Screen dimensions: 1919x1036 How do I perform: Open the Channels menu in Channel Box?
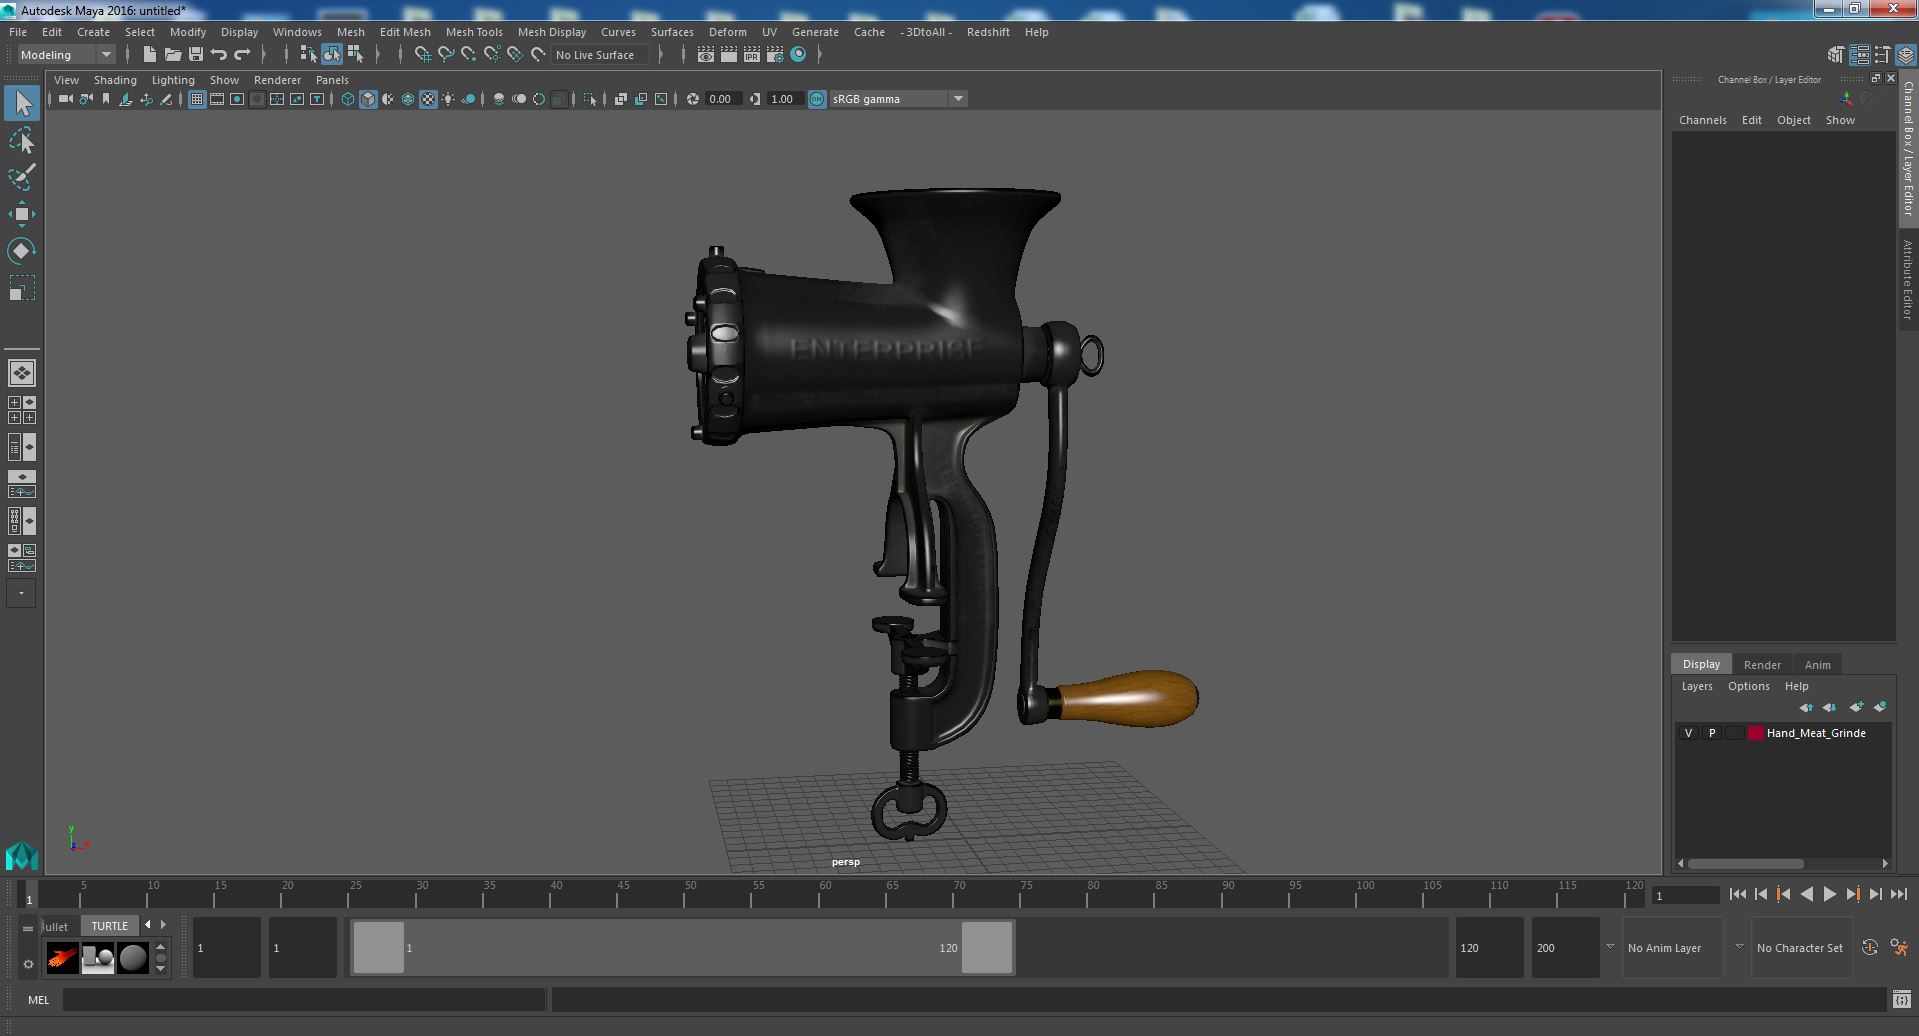[1702, 120]
